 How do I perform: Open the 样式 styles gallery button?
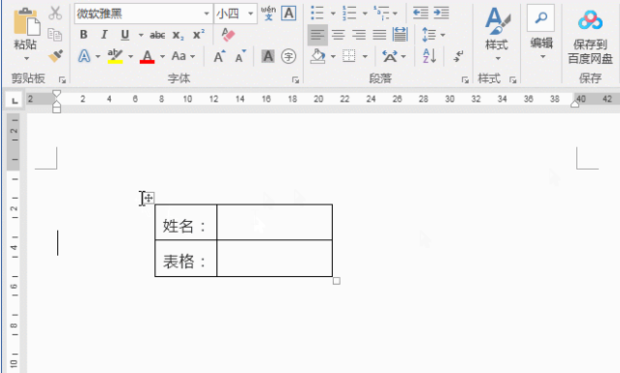click(x=497, y=34)
